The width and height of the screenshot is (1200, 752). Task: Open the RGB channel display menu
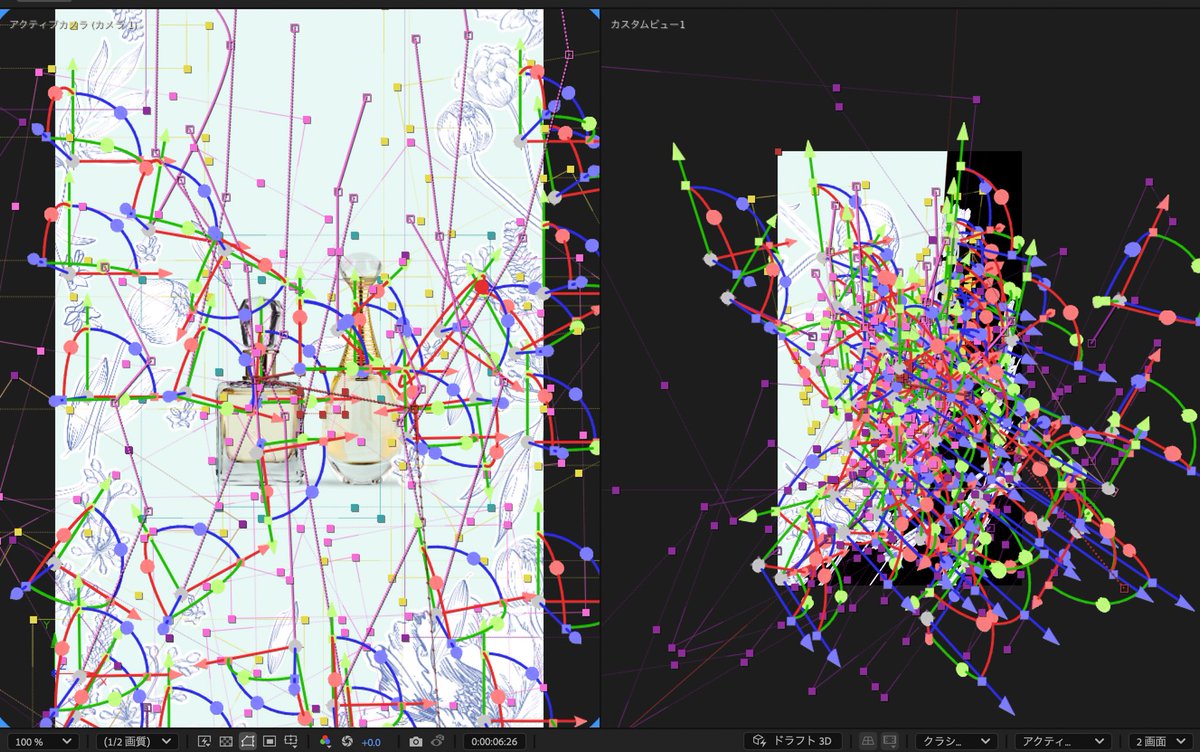(325, 741)
